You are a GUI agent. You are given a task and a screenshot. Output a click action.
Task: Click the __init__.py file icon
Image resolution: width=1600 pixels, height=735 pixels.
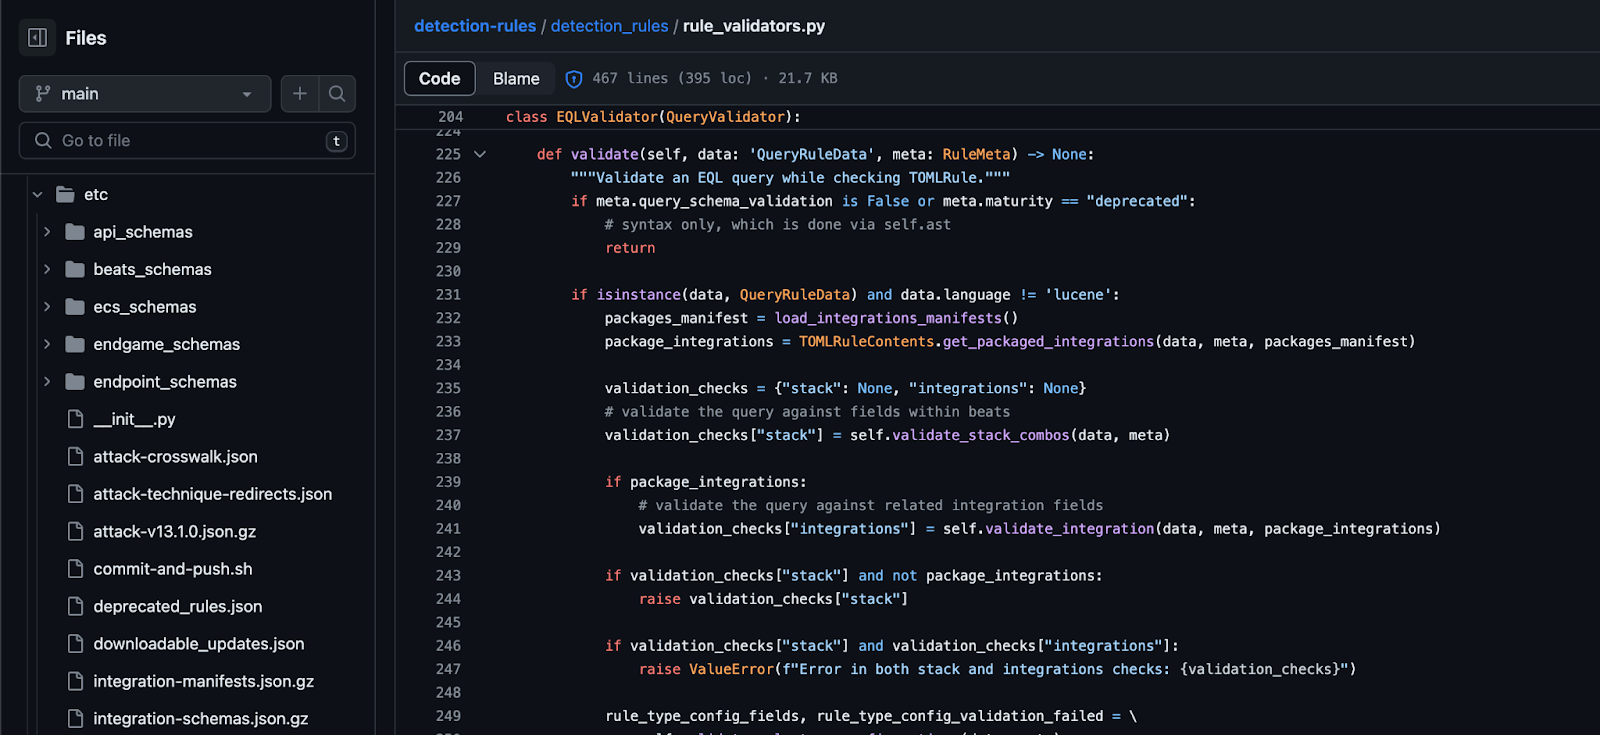click(75, 419)
